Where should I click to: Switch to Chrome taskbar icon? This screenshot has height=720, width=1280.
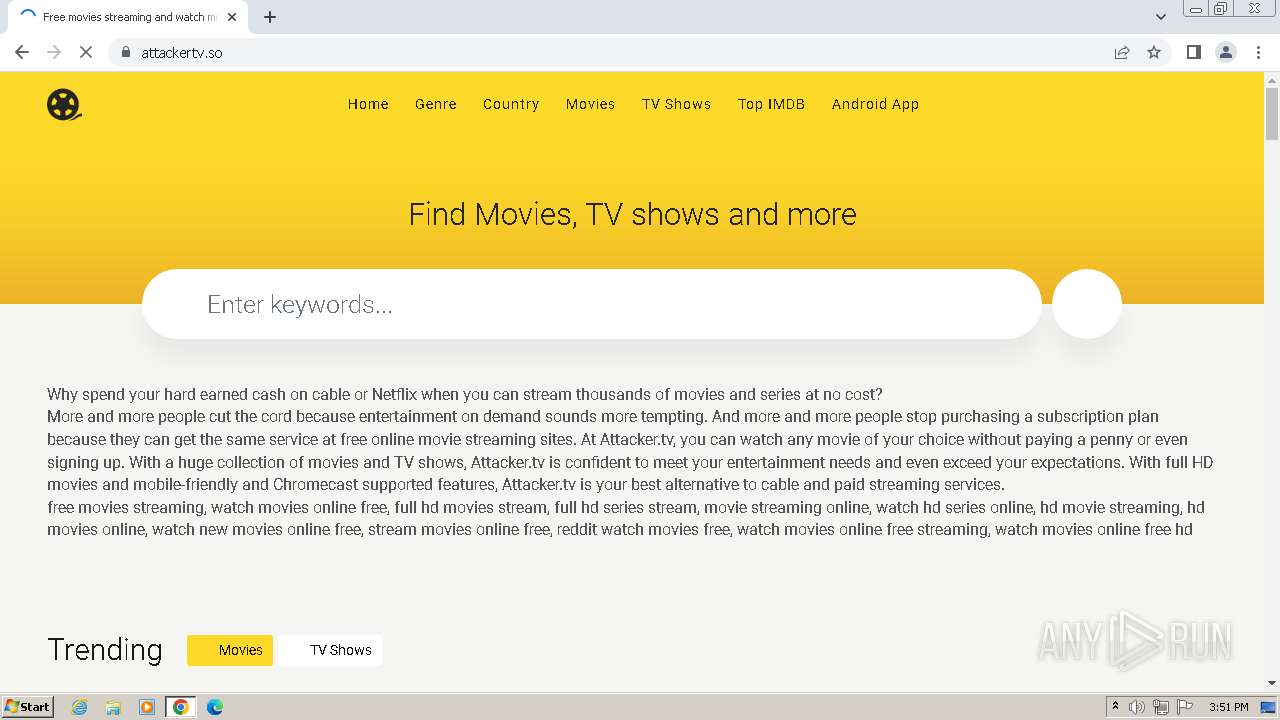pyautogui.click(x=181, y=707)
